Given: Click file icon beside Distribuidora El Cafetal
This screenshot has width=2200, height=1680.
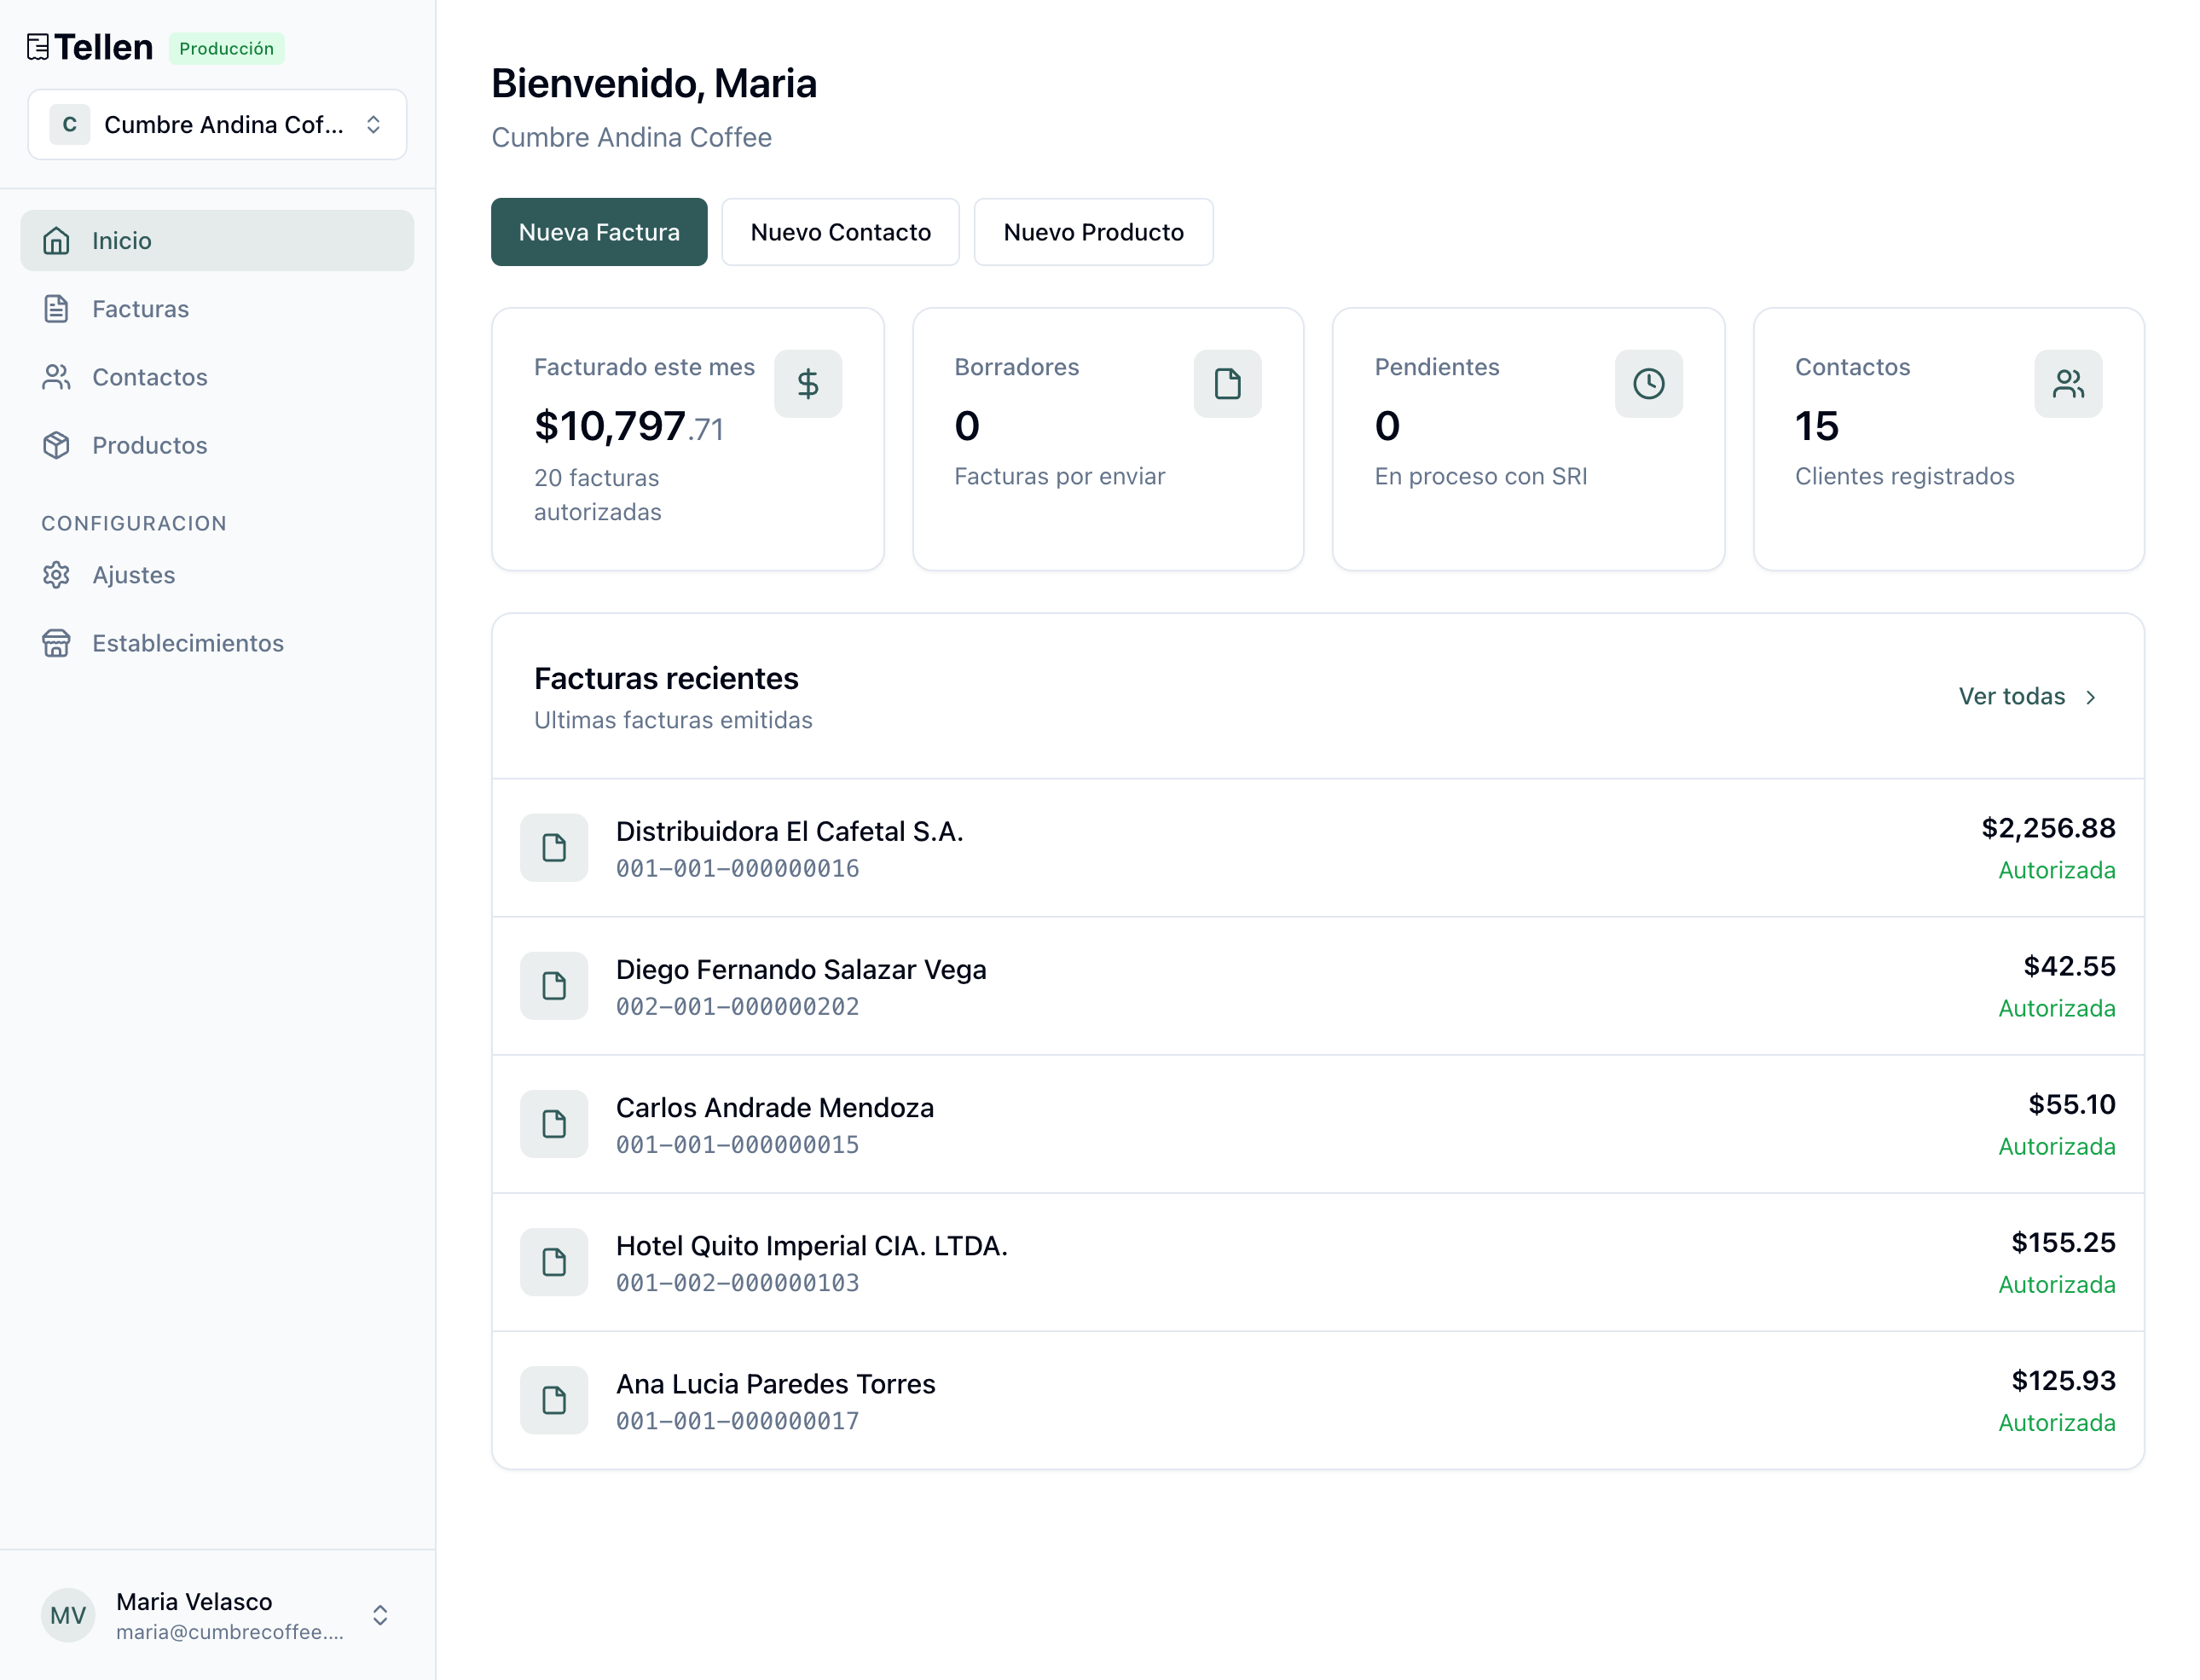Looking at the screenshot, I should 553,848.
